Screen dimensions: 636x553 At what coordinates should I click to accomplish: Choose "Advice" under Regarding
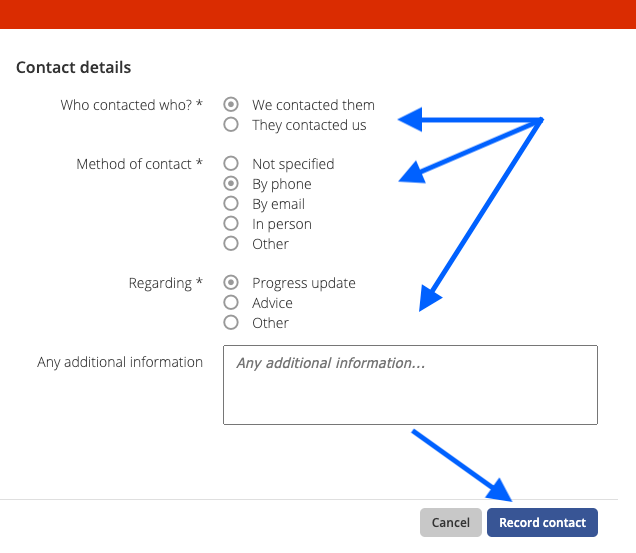[231, 303]
